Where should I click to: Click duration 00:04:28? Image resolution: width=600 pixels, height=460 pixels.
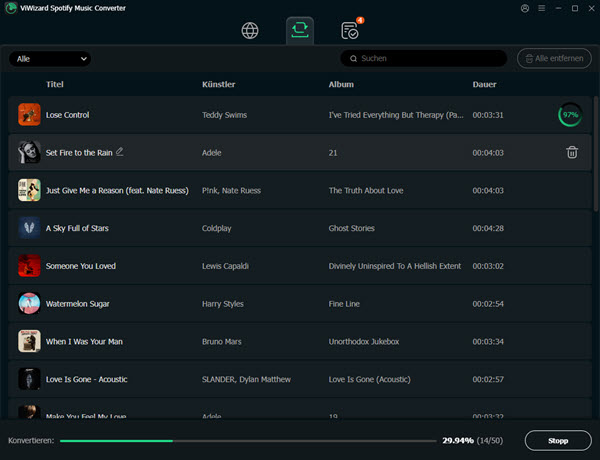488,228
